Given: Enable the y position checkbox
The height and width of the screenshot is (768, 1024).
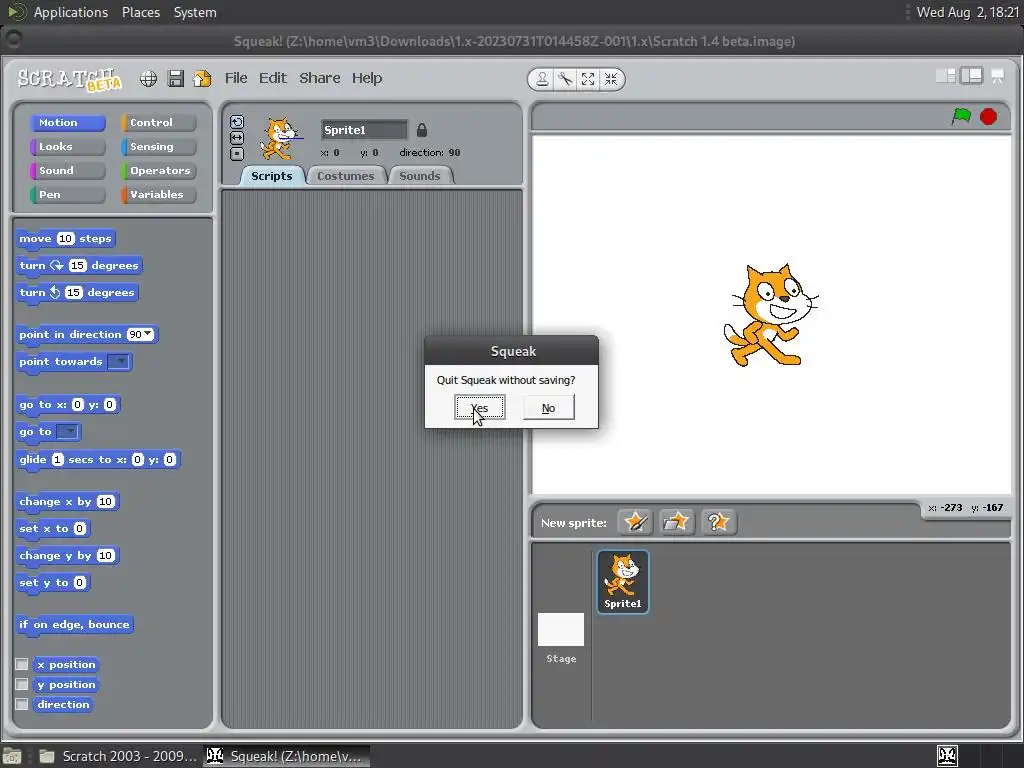Looking at the screenshot, I should click(x=22, y=684).
